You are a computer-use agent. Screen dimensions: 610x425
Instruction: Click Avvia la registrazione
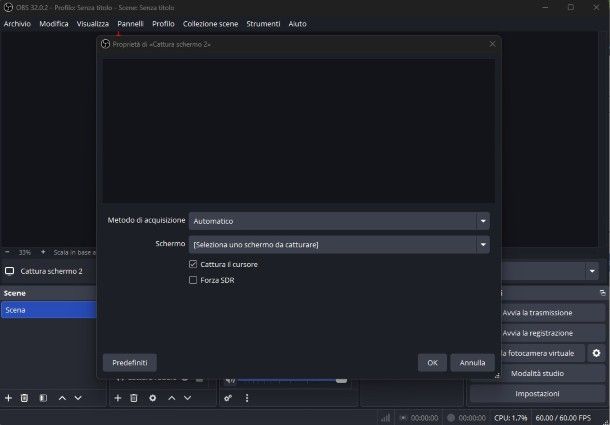[x=552, y=333]
